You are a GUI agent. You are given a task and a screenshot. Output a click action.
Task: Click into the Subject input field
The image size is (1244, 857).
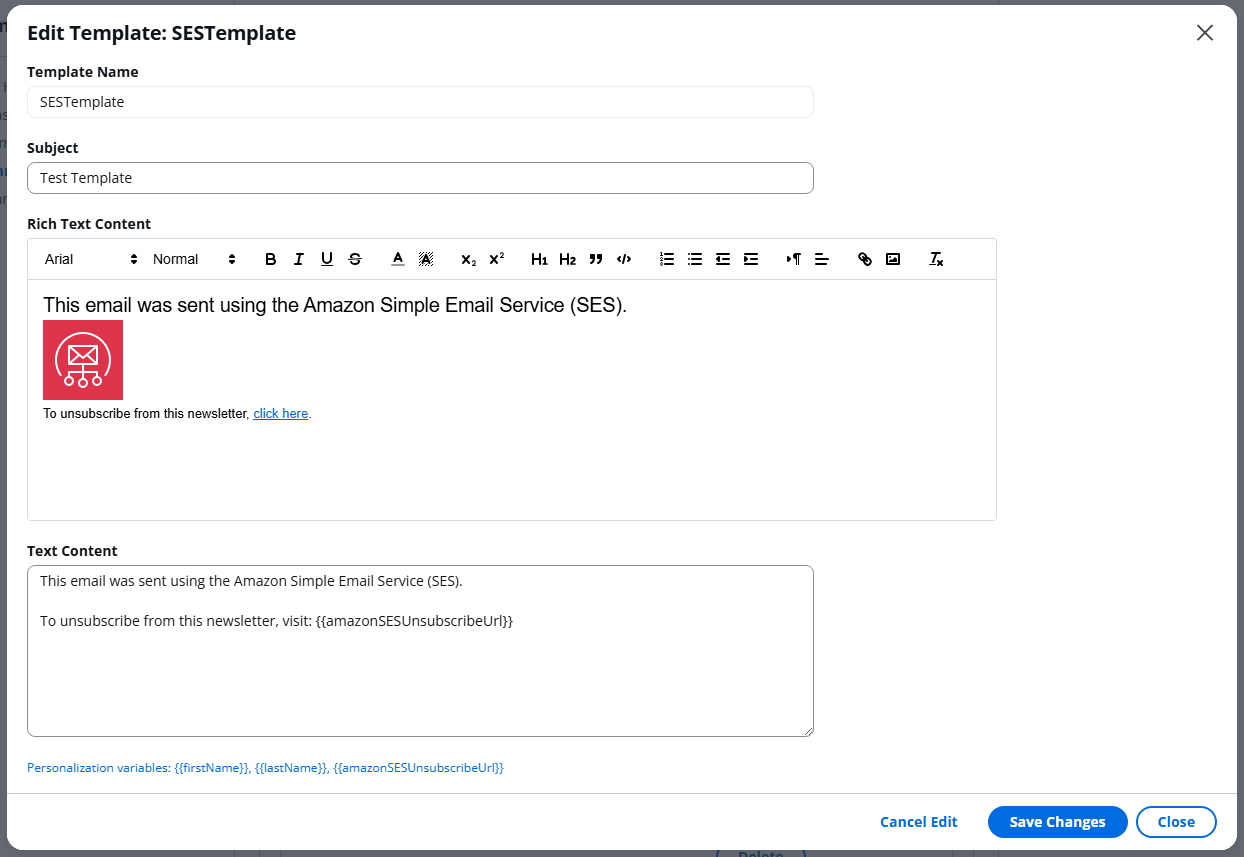coord(420,178)
